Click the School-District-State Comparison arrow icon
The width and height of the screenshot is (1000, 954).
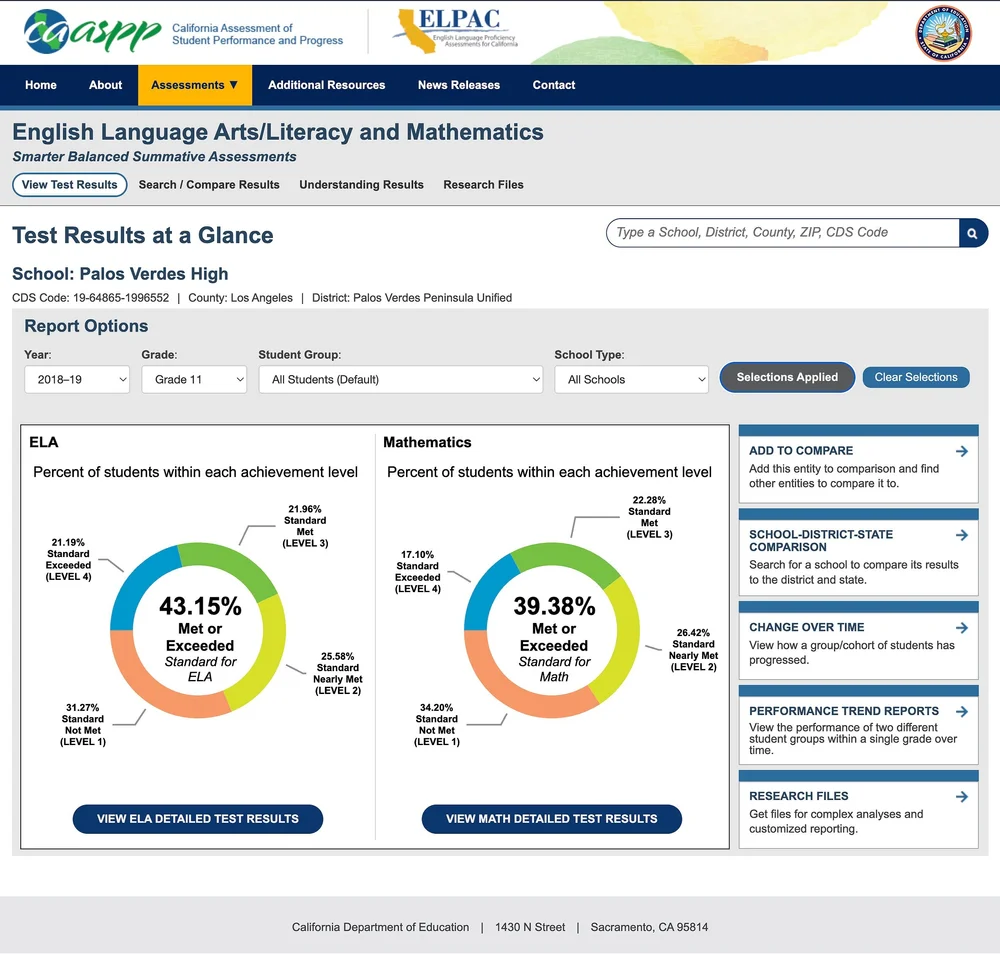point(962,535)
